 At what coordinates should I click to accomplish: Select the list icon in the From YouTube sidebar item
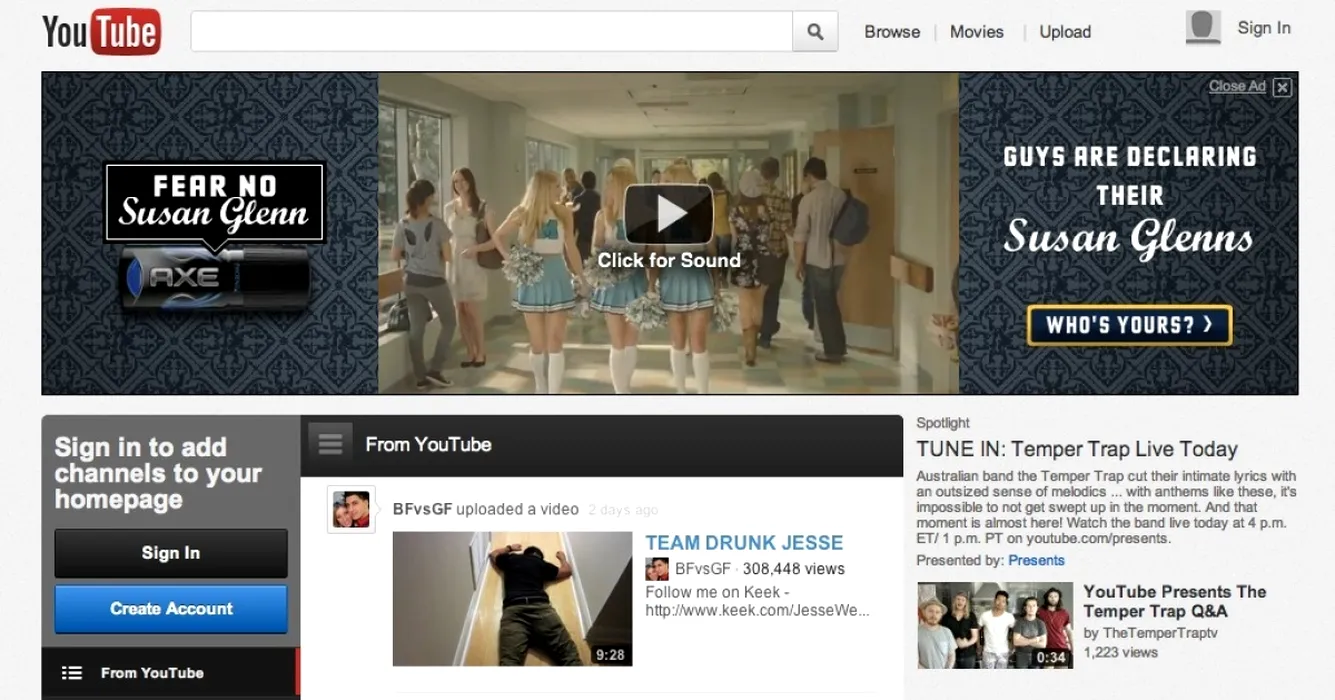[72, 673]
